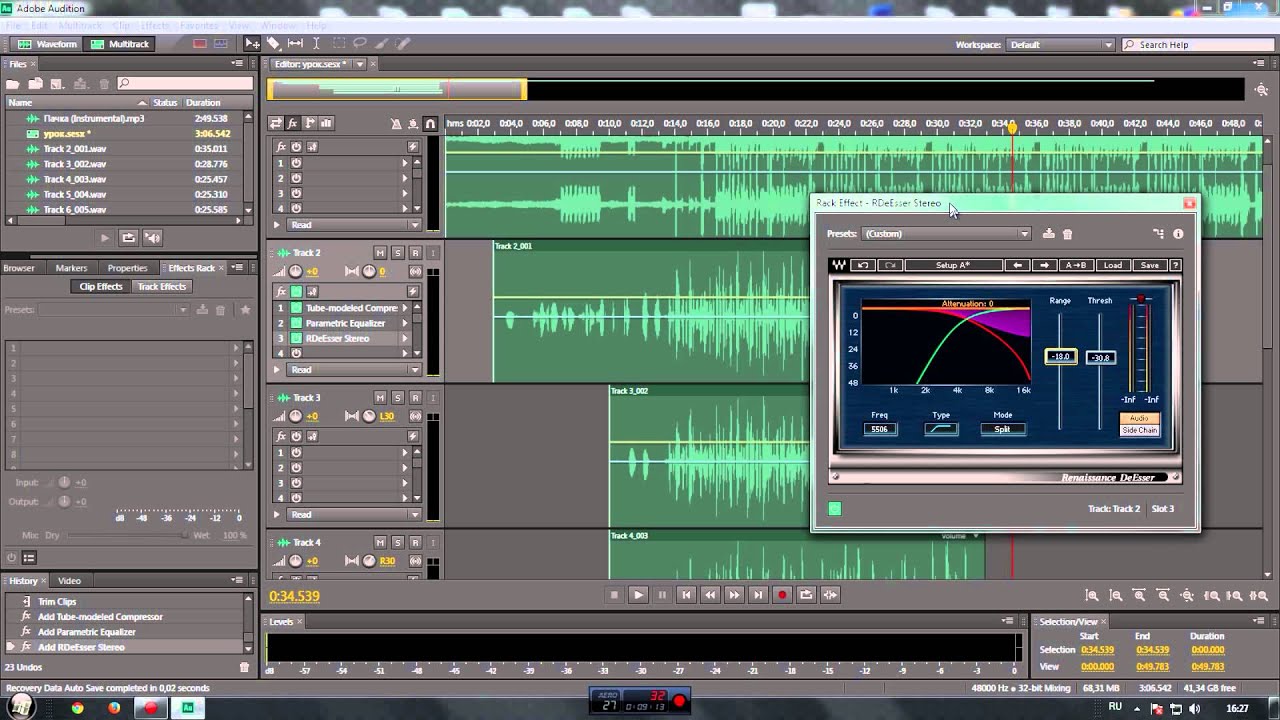
Task: Select Clip Effects button
Action: tap(101, 286)
